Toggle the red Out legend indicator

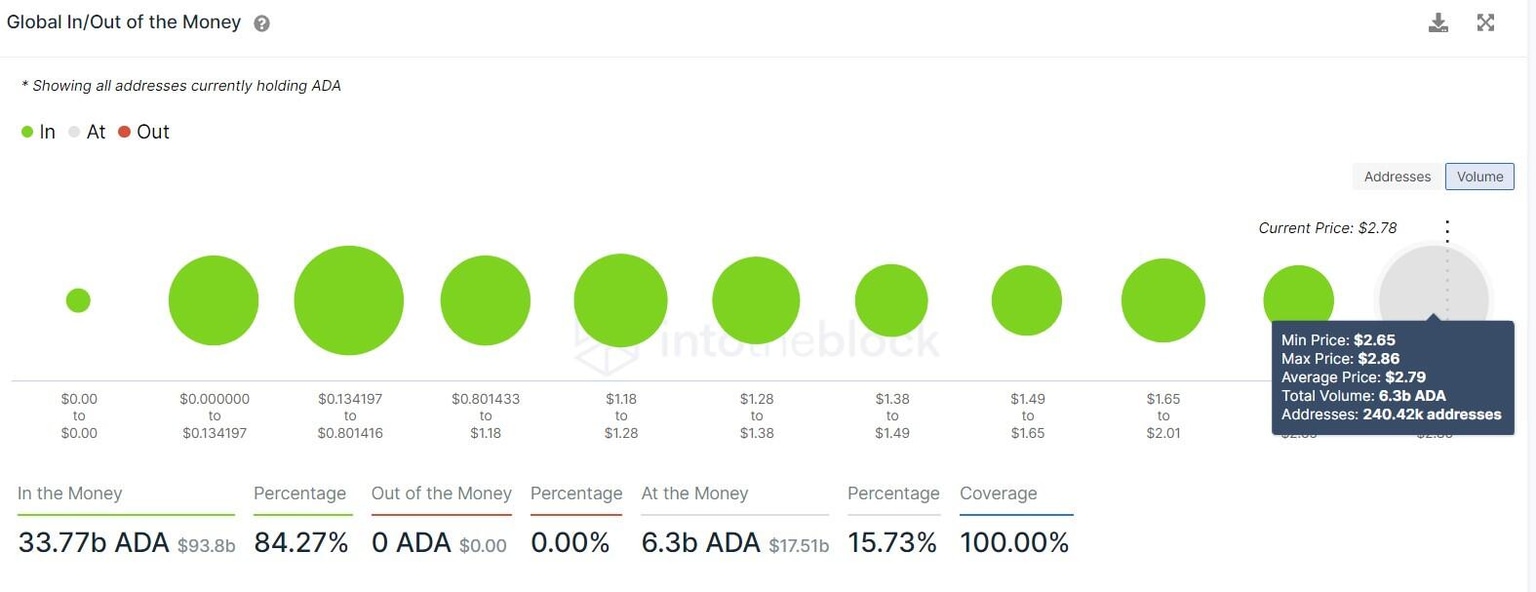pyautogui.click(x=124, y=131)
